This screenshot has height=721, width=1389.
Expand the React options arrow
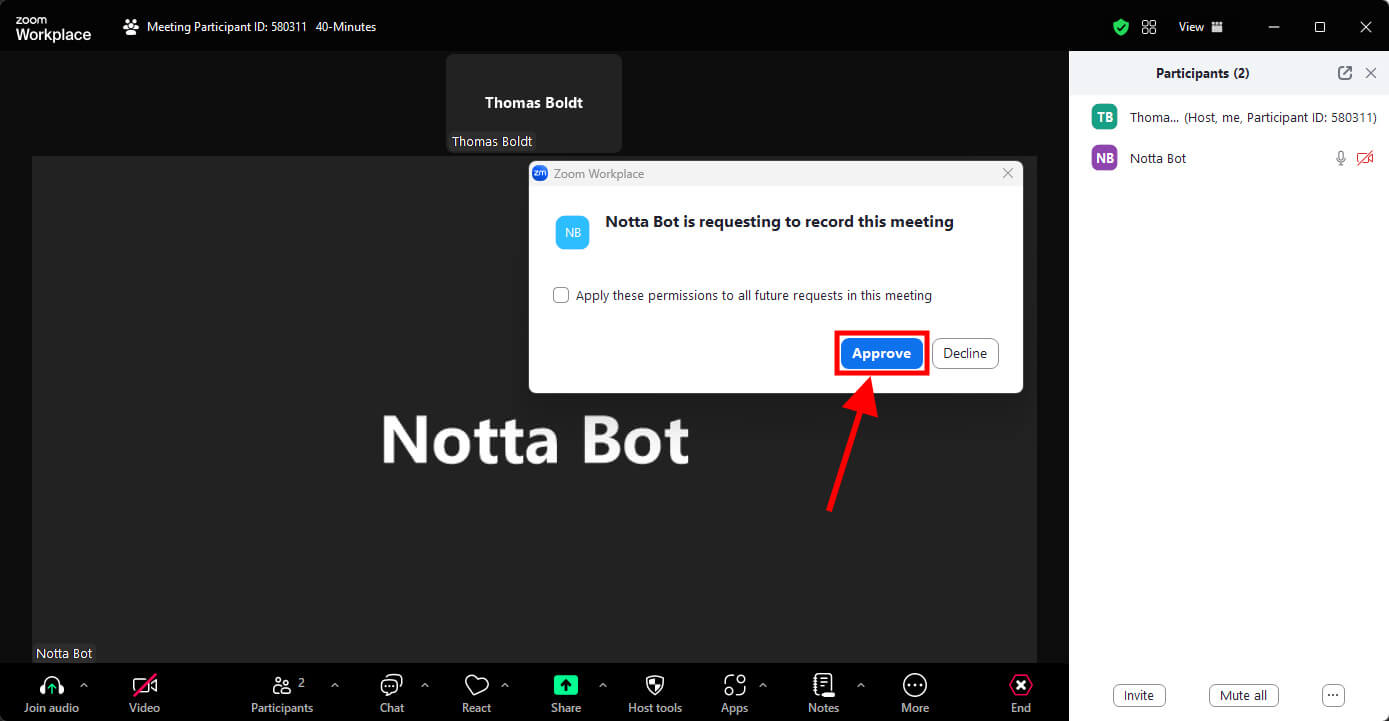505,686
